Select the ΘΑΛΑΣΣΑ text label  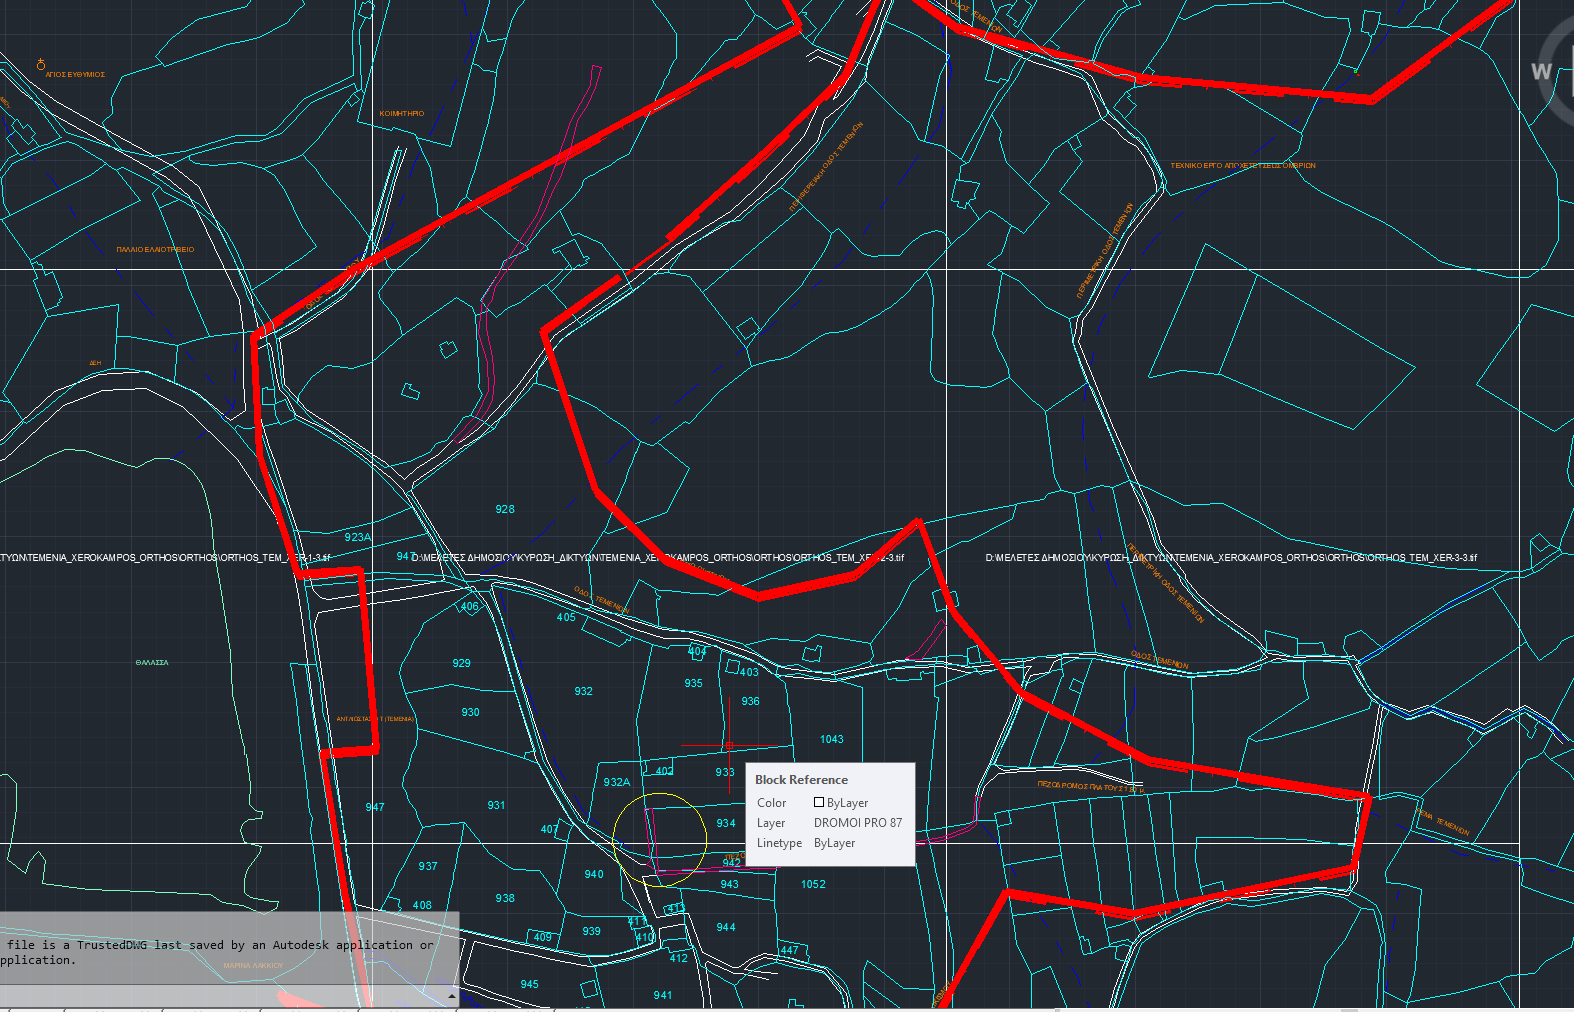(152, 663)
